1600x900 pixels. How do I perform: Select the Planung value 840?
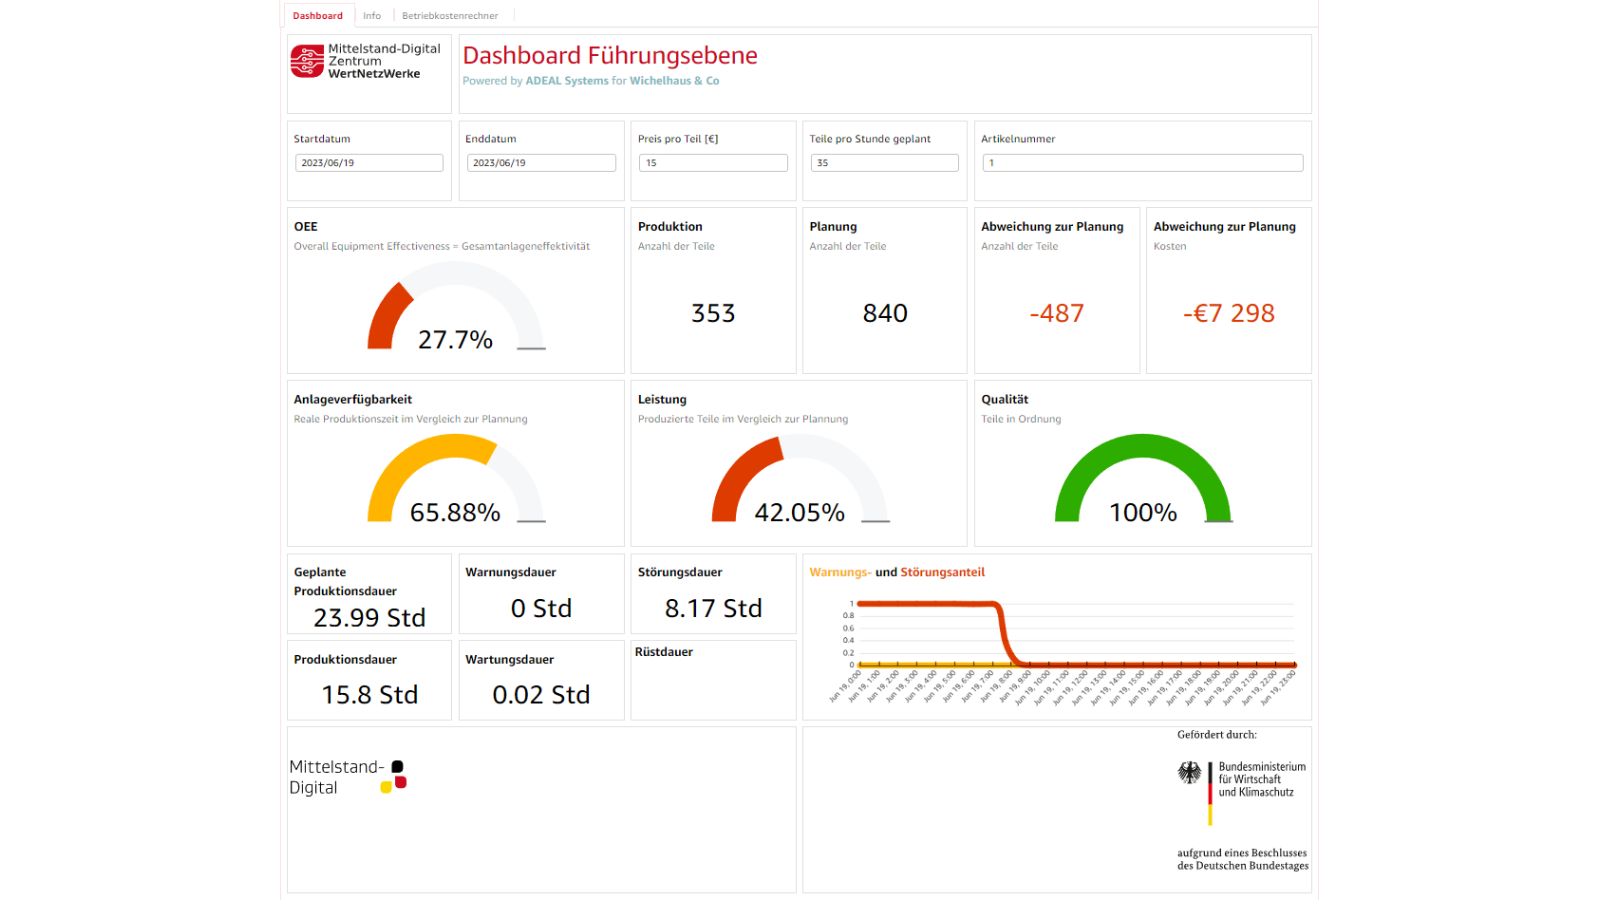(885, 313)
